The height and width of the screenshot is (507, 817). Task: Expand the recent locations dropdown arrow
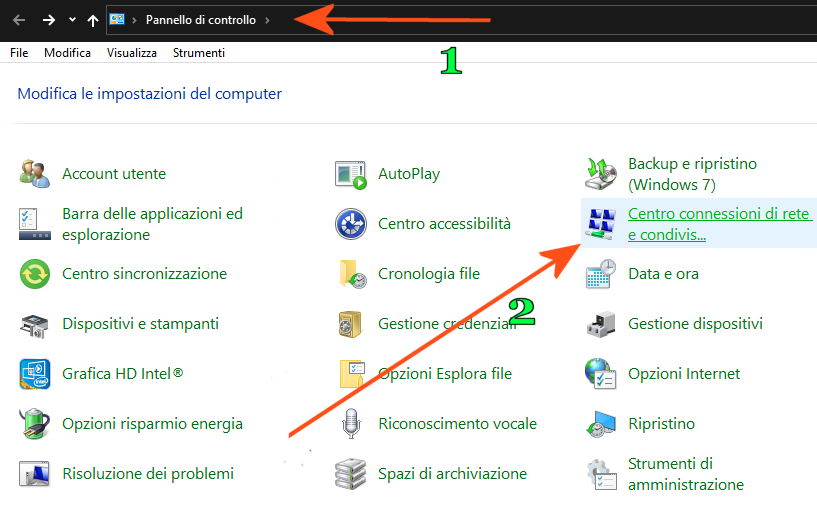[72, 20]
